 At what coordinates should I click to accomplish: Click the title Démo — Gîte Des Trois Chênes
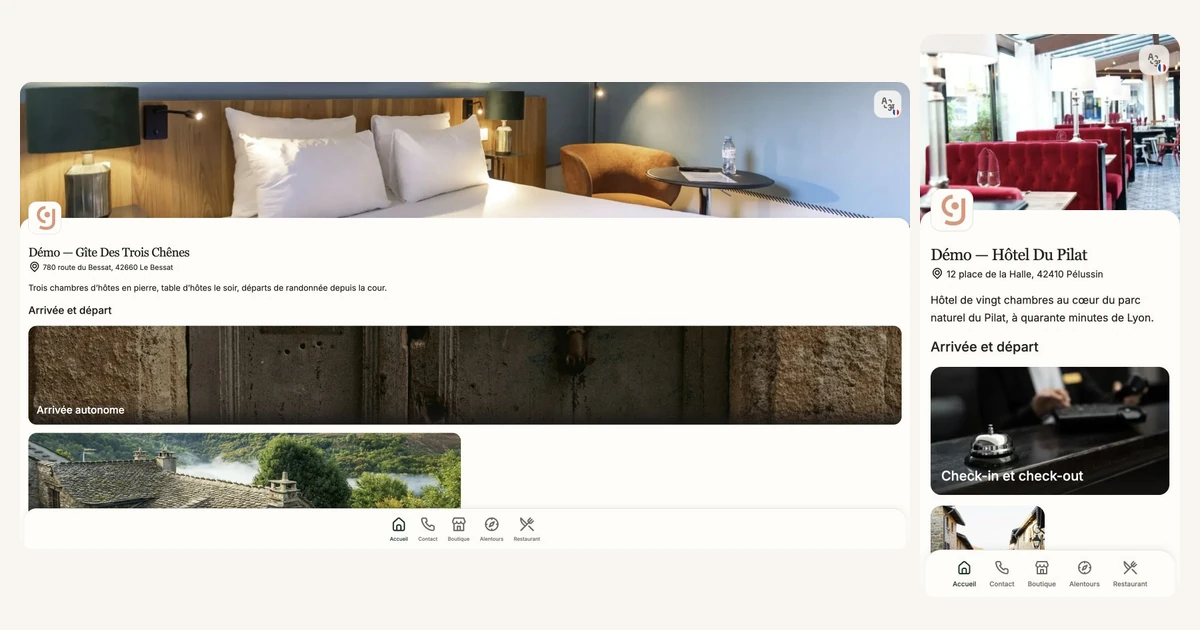click(x=109, y=252)
